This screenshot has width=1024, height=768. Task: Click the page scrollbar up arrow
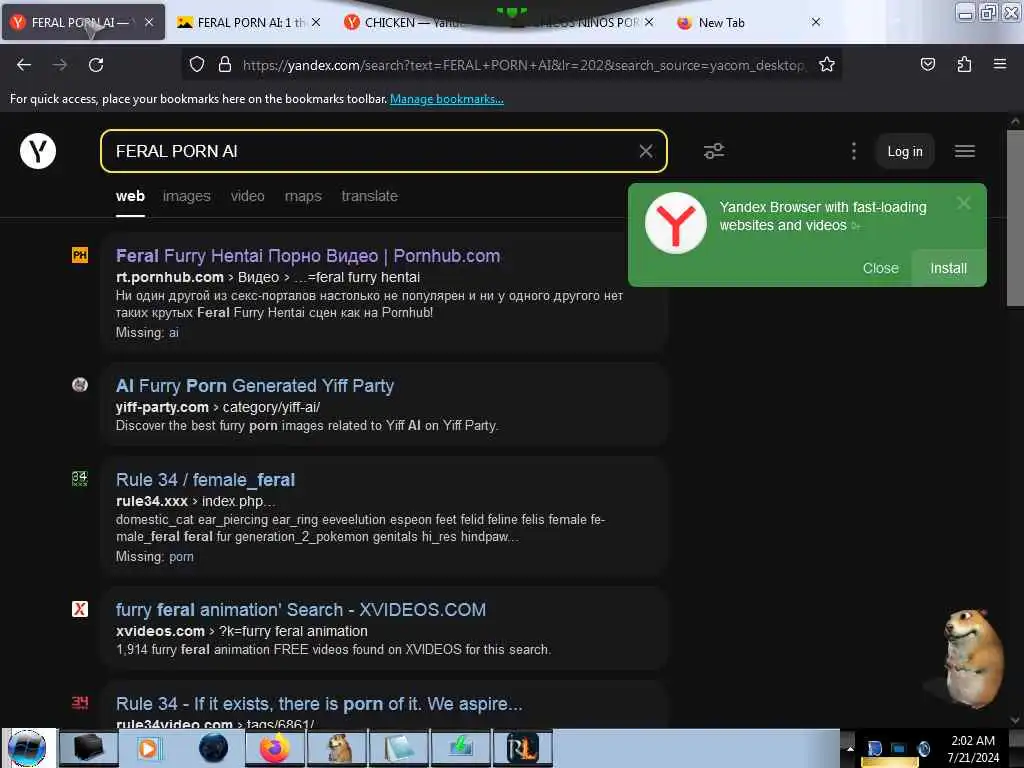click(1014, 121)
